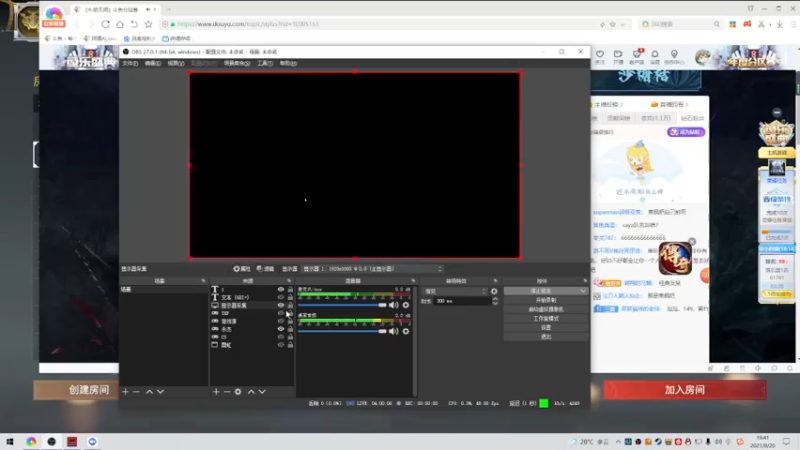Adjust 麦克风/Aux volume slider
This screenshot has height=450, width=800.
(342, 305)
